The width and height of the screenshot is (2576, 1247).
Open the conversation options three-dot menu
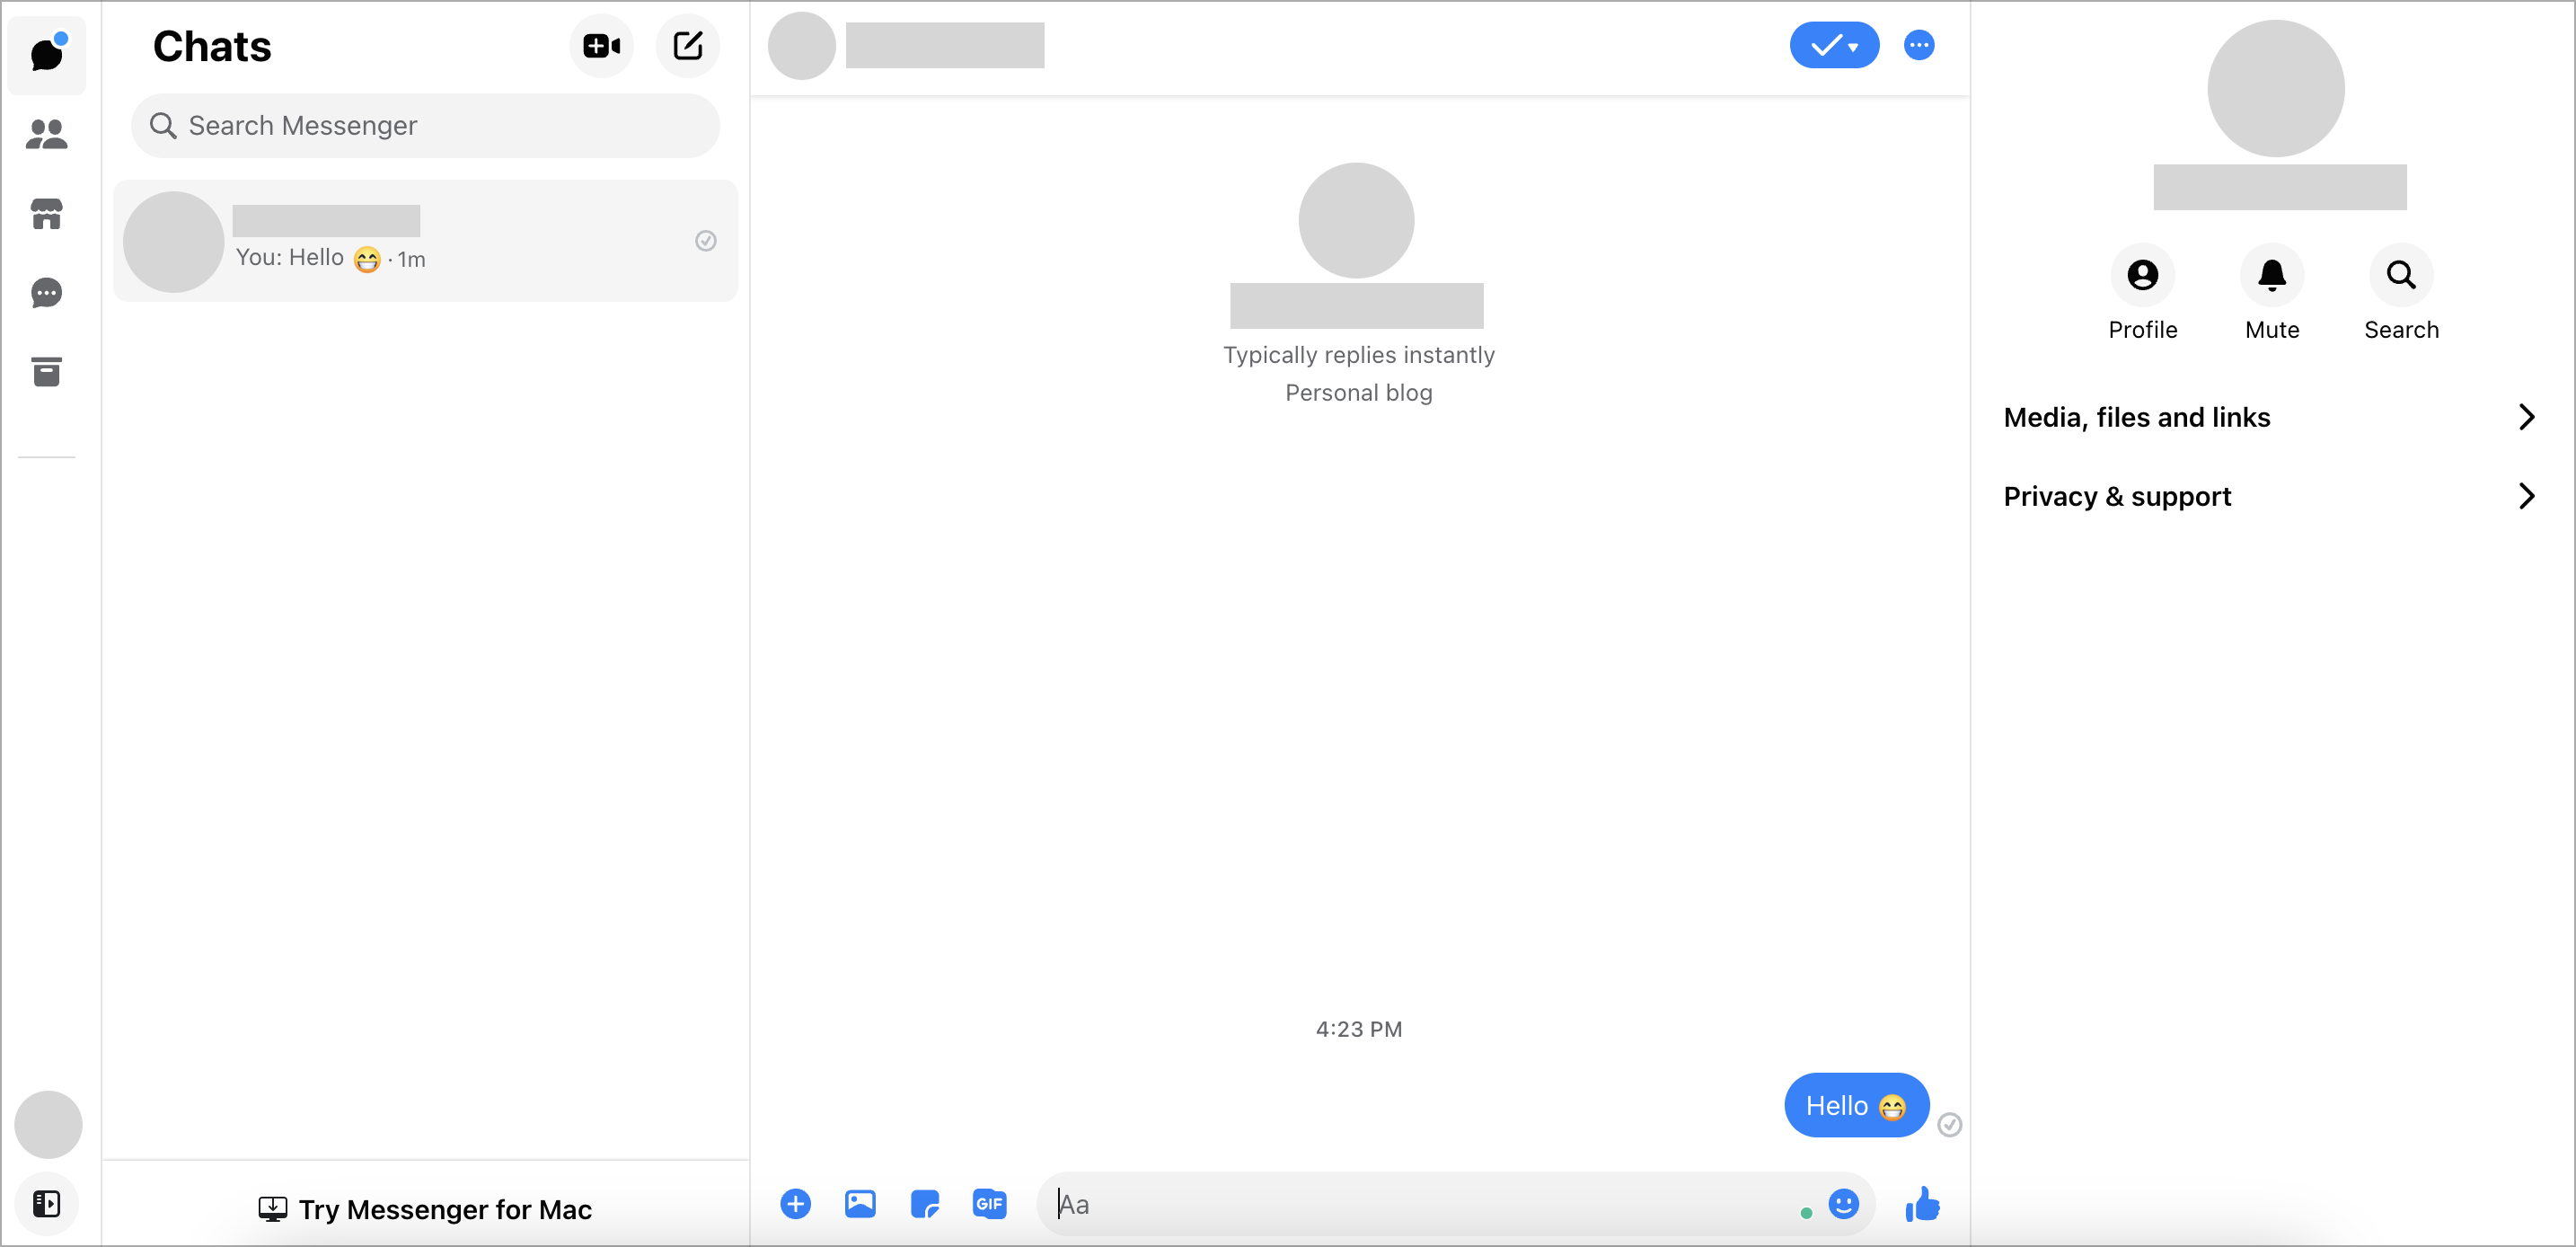pyautogui.click(x=1919, y=45)
